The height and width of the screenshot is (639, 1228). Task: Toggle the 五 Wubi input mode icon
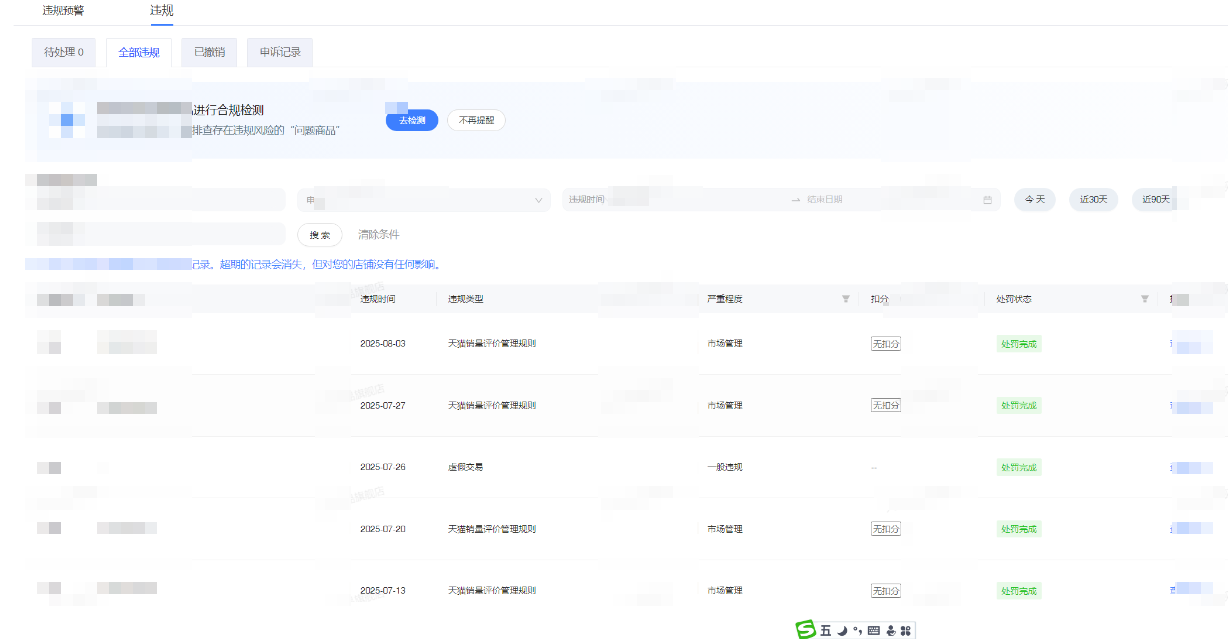(x=826, y=631)
